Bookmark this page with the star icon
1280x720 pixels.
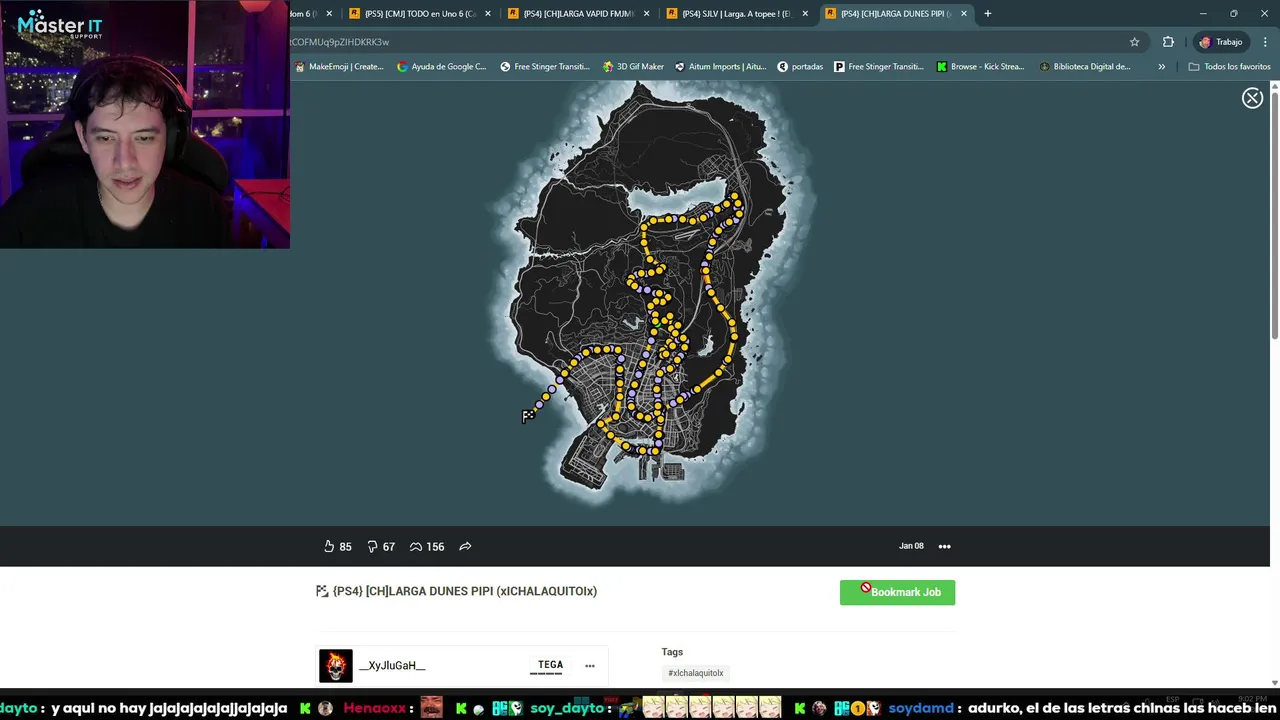(1134, 42)
